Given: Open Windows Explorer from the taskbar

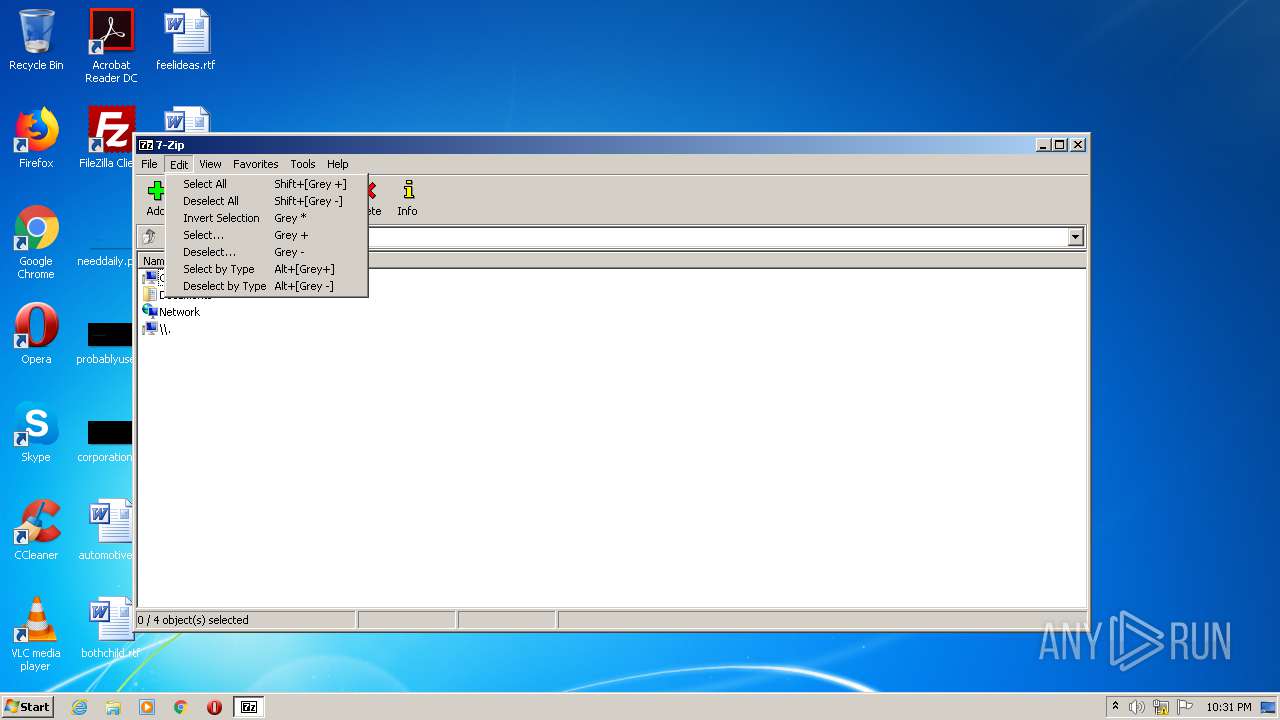Looking at the screenshot, I should [x=113, y=707].
